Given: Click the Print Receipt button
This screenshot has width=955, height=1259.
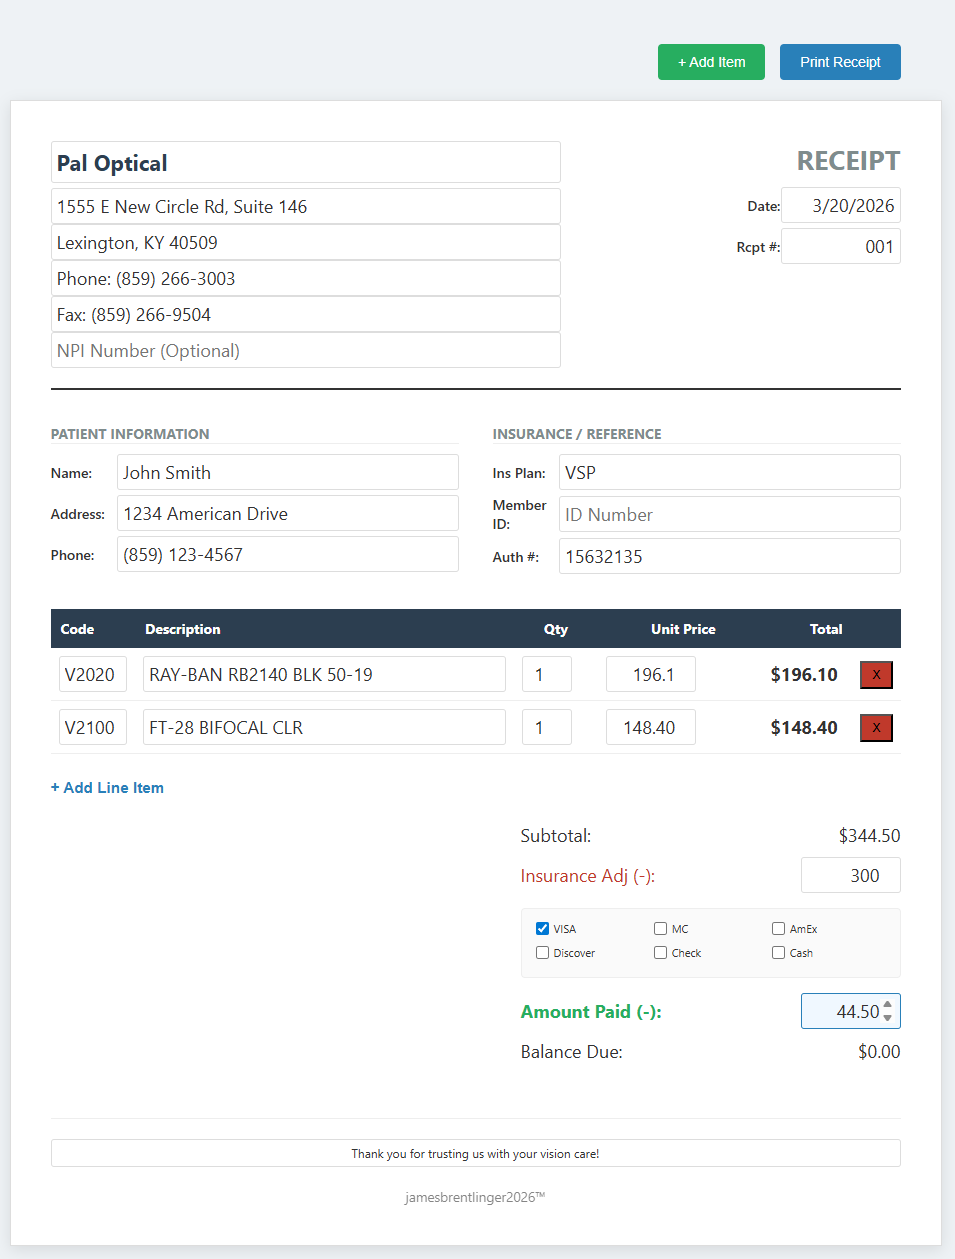Looking at the screenshot, I should coord(840,62).
